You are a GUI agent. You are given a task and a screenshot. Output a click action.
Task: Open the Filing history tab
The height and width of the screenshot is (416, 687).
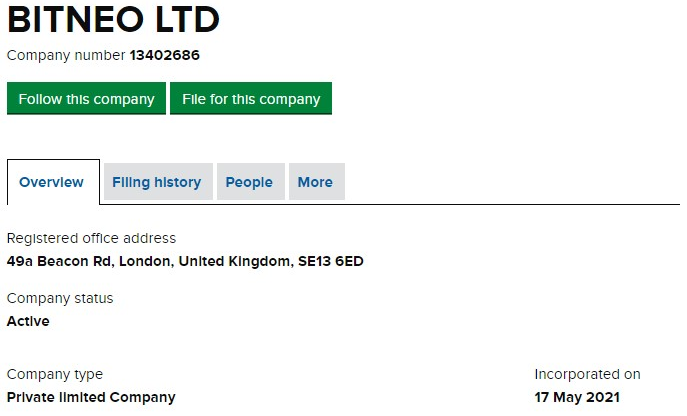tap(157, 182)
